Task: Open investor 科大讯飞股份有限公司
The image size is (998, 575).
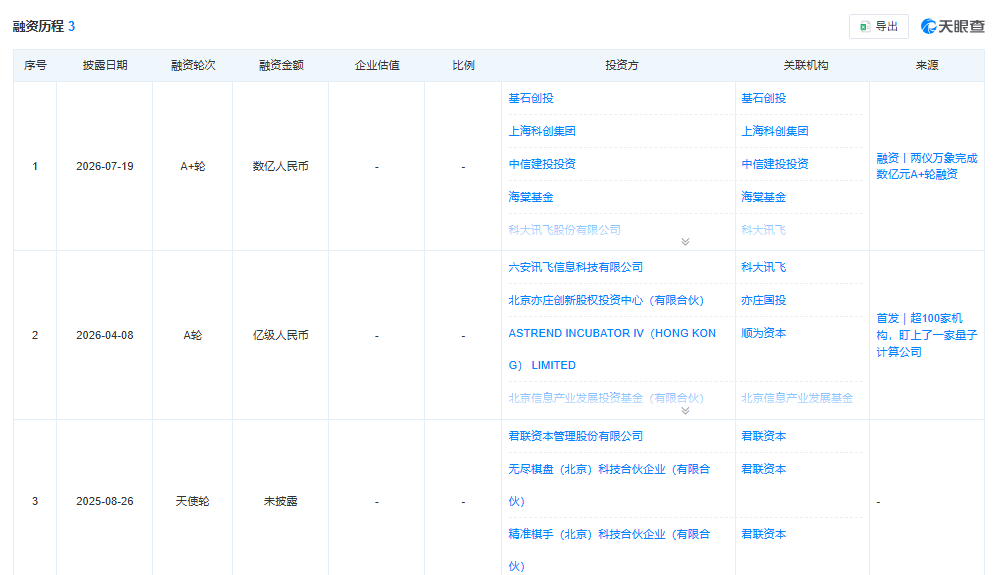Action: click(x=565, y=230)
